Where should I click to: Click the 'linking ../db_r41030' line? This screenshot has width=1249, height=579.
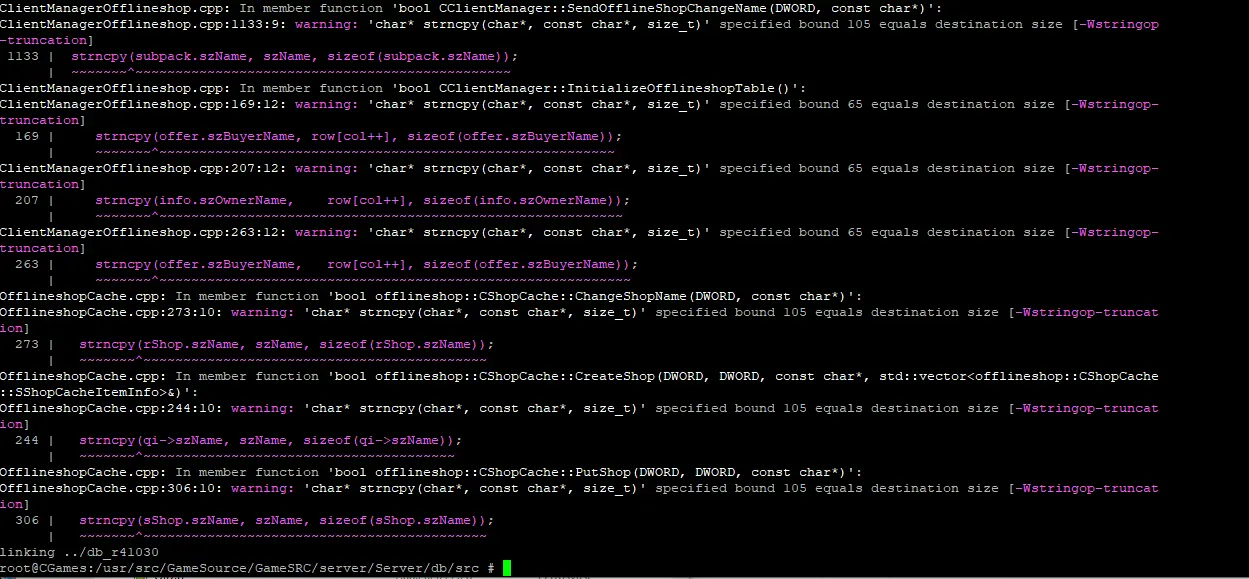pos(79,552)
